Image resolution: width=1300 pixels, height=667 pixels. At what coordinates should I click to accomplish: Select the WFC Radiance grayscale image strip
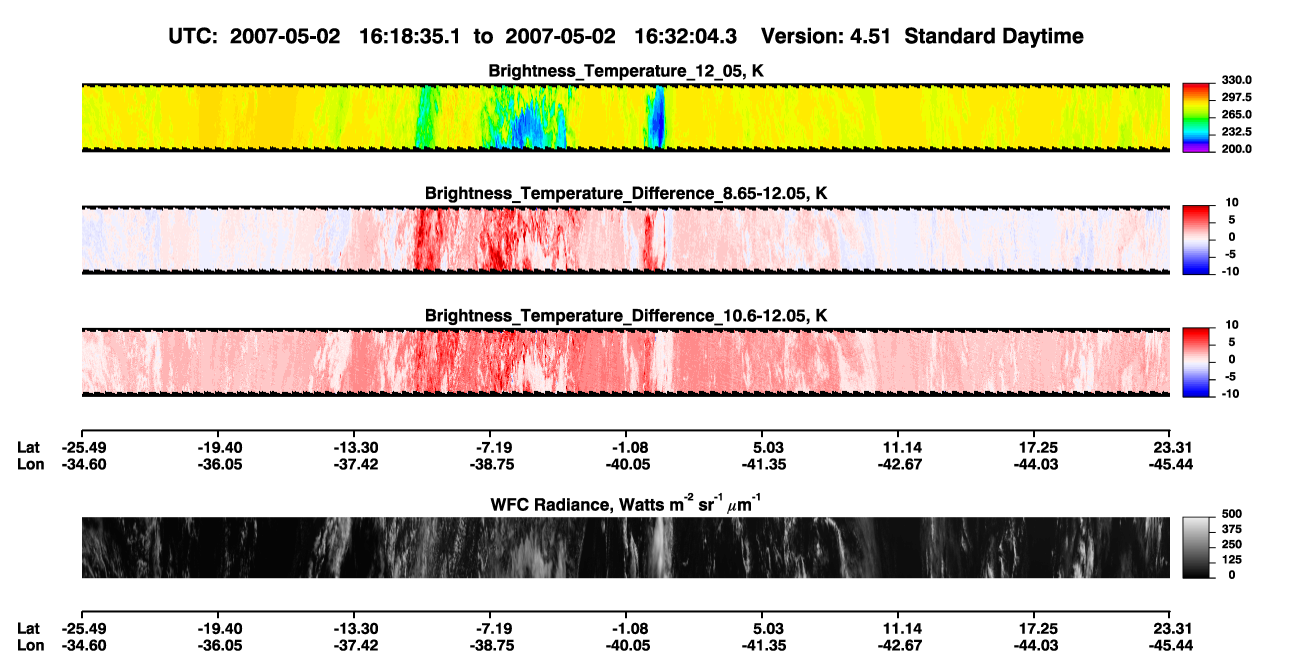(x=625, y=547)
